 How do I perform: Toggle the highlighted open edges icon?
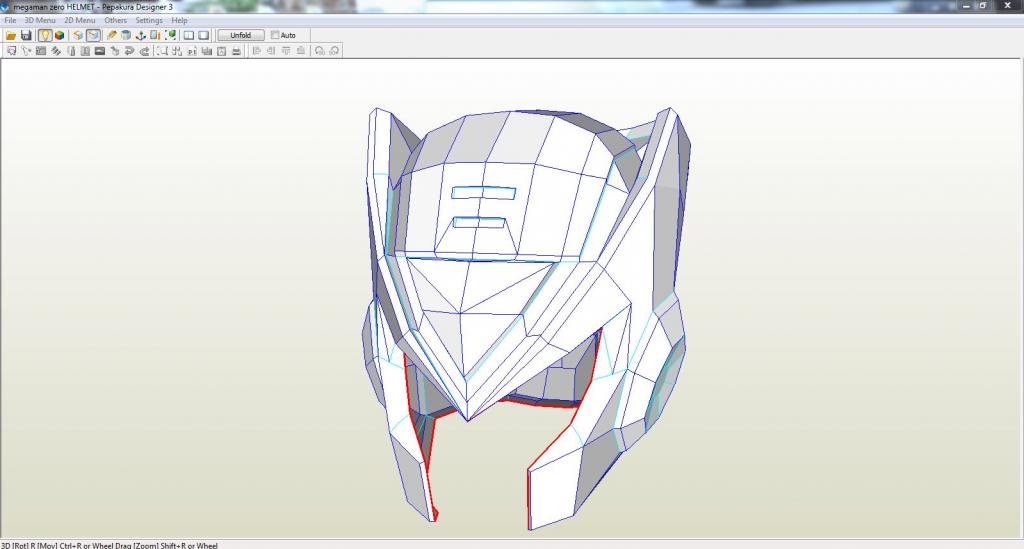(x=93, y=35)
